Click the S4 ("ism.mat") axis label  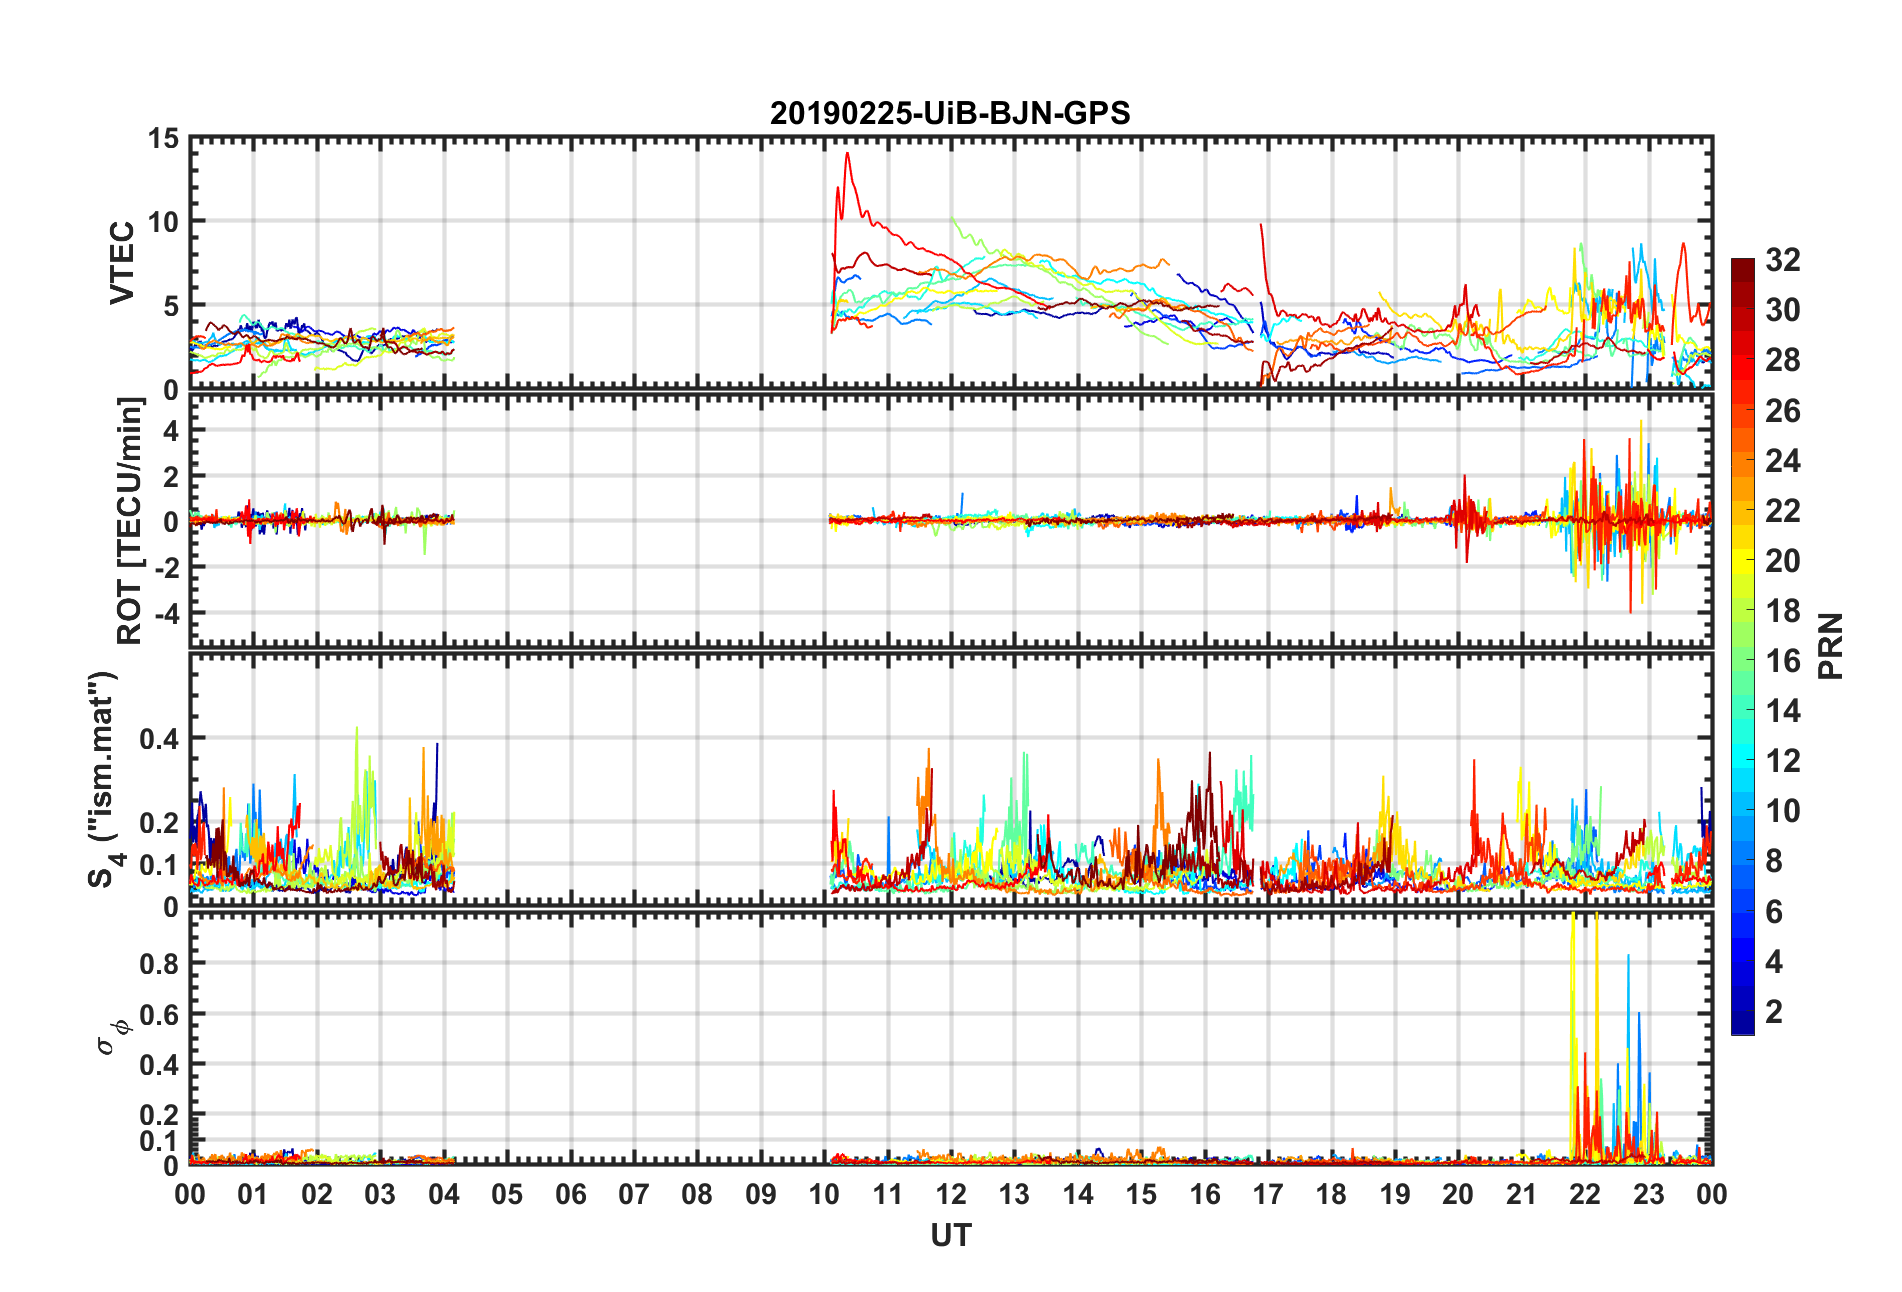(x=103, y=779)
